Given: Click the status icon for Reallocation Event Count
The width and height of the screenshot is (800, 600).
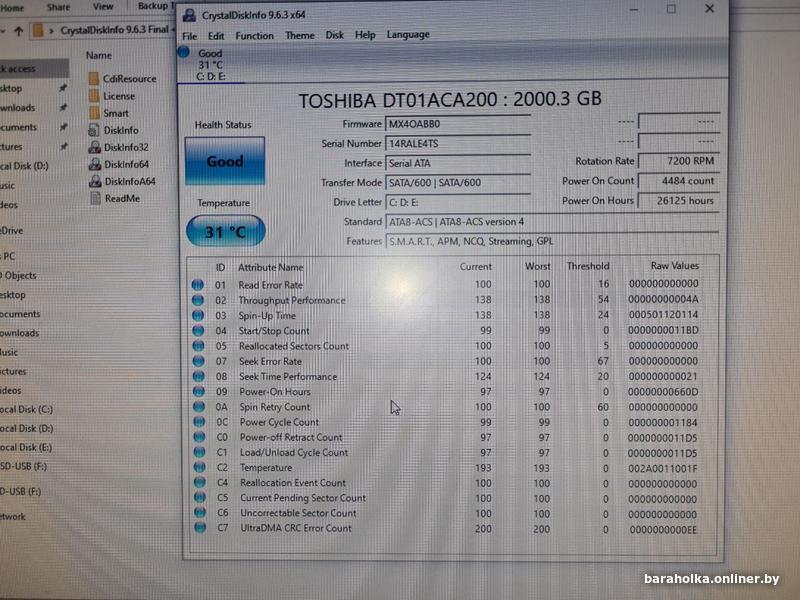Looking at the screenshot, I should click(x=200, y=483).
